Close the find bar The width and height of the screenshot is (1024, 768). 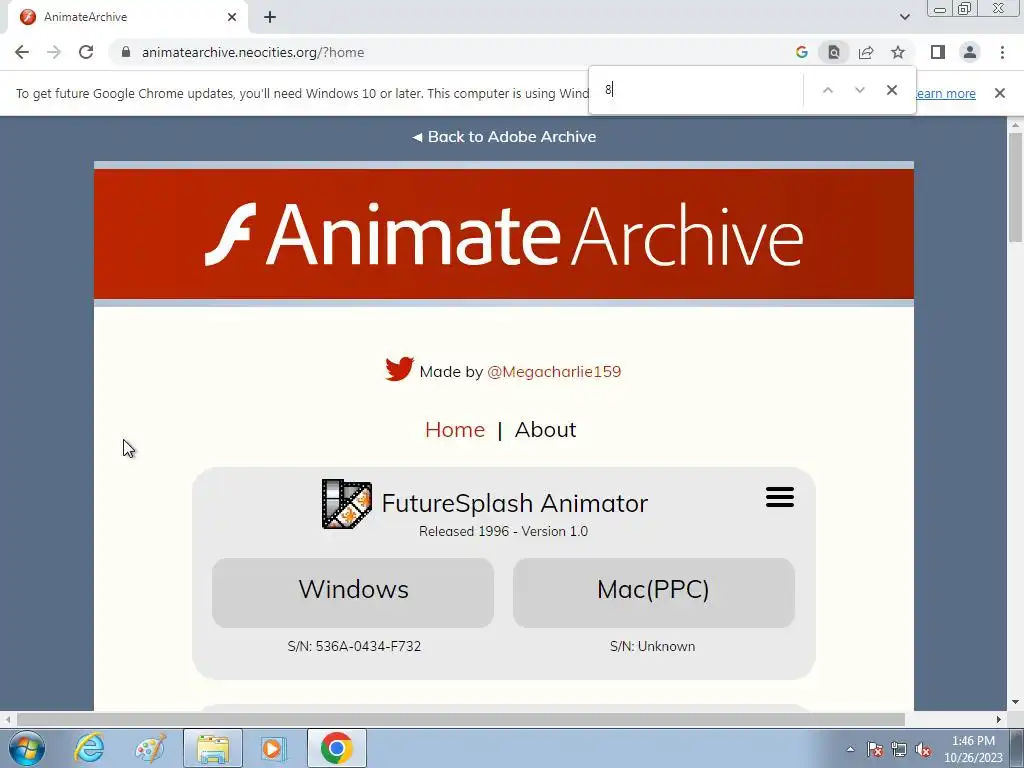891,90
